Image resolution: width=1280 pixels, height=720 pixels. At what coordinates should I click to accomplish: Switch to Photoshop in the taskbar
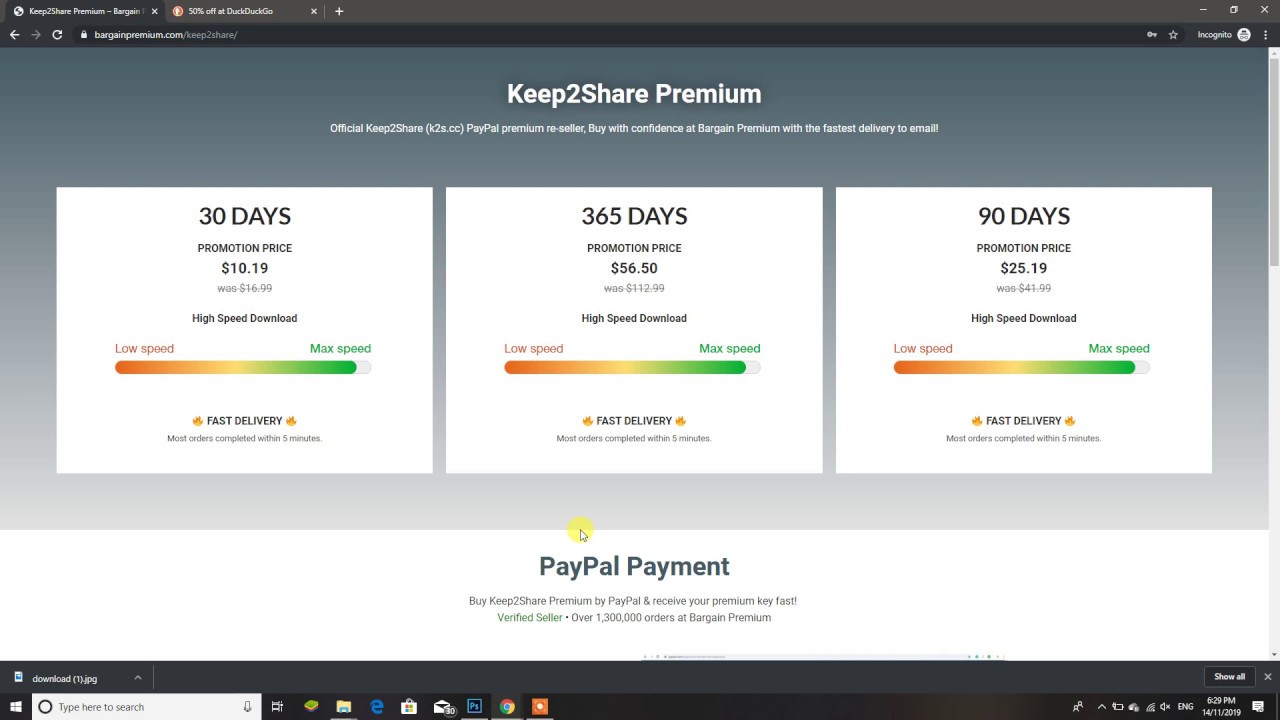(x=474, y=707)
